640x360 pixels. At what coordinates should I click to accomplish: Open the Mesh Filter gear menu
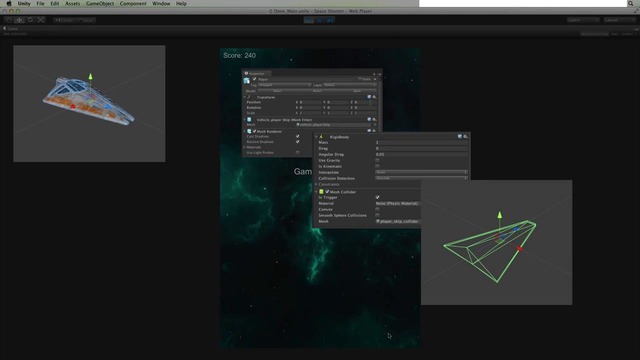[374, 119]
